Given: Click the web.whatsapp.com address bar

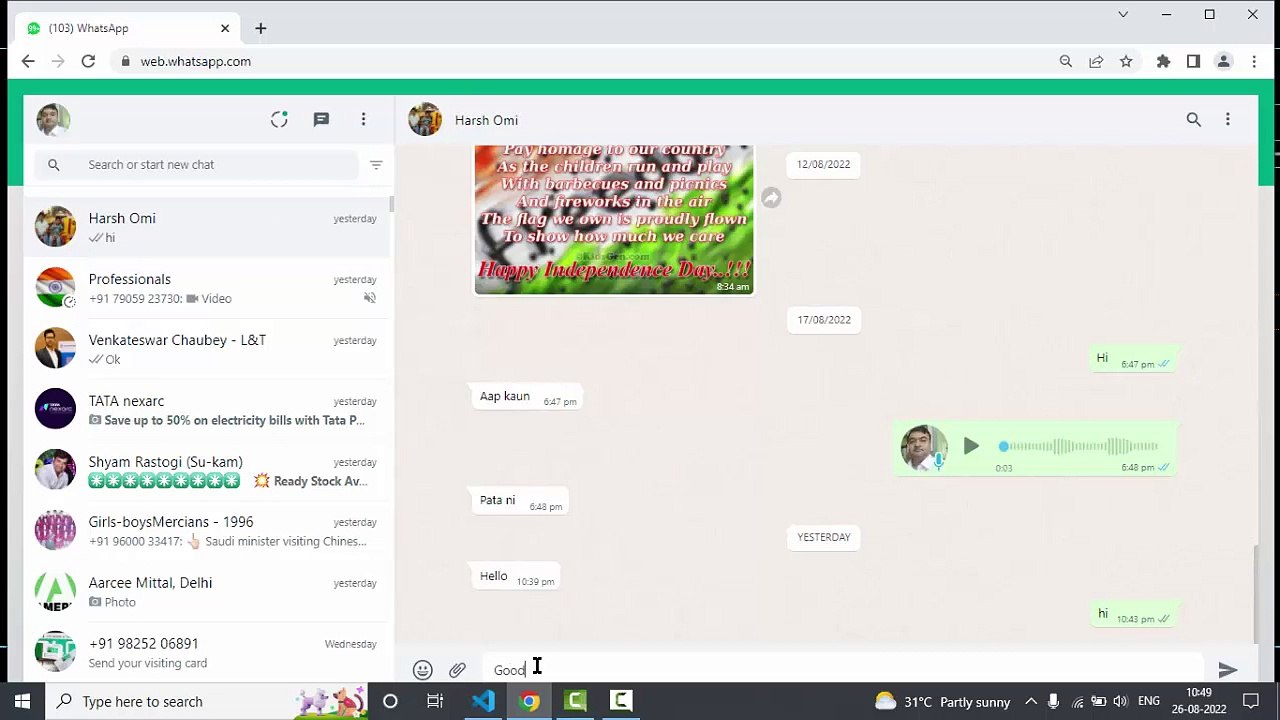Looking at the screenshot, I should click(x=580, y=61).
